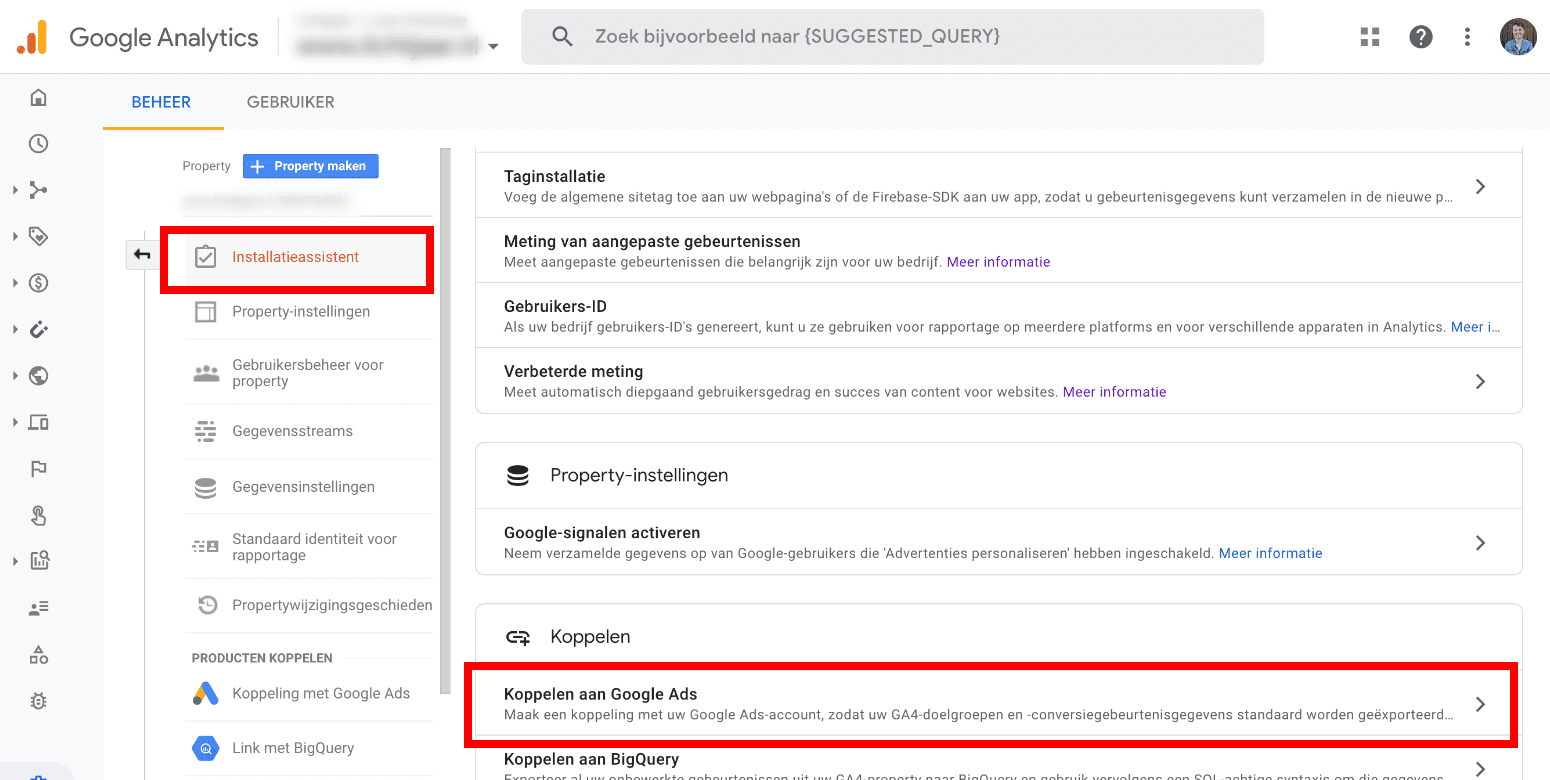This screenshot has width=1550, height=780.
Task: Expand the devices sidebar section arrow
Action: (x=15, y=422)
